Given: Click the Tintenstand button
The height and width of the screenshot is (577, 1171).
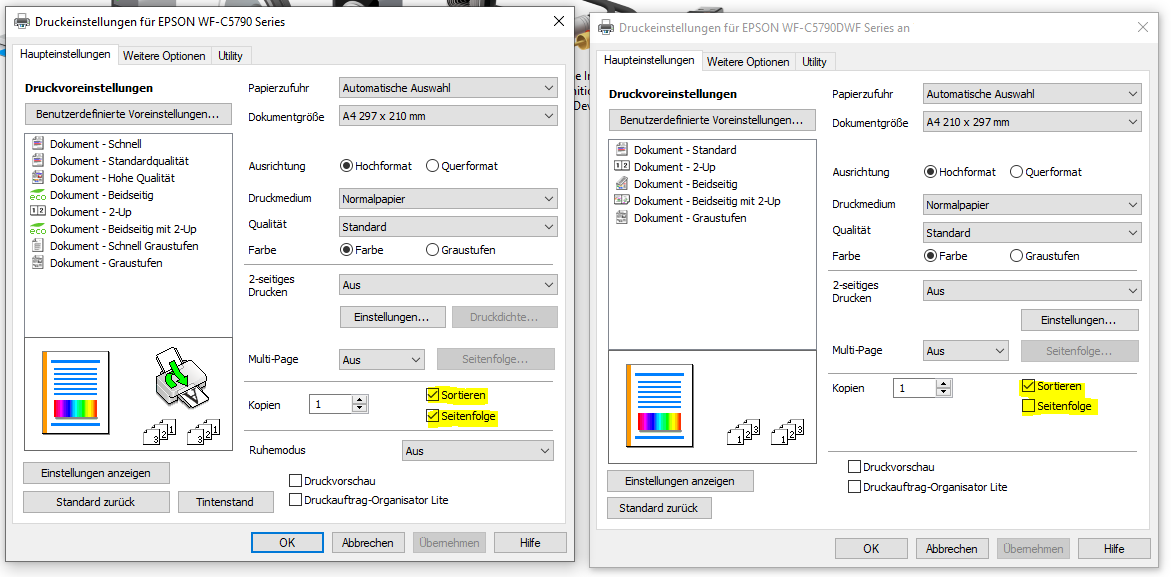Looking at the screenshot, I should coord(225,502).
